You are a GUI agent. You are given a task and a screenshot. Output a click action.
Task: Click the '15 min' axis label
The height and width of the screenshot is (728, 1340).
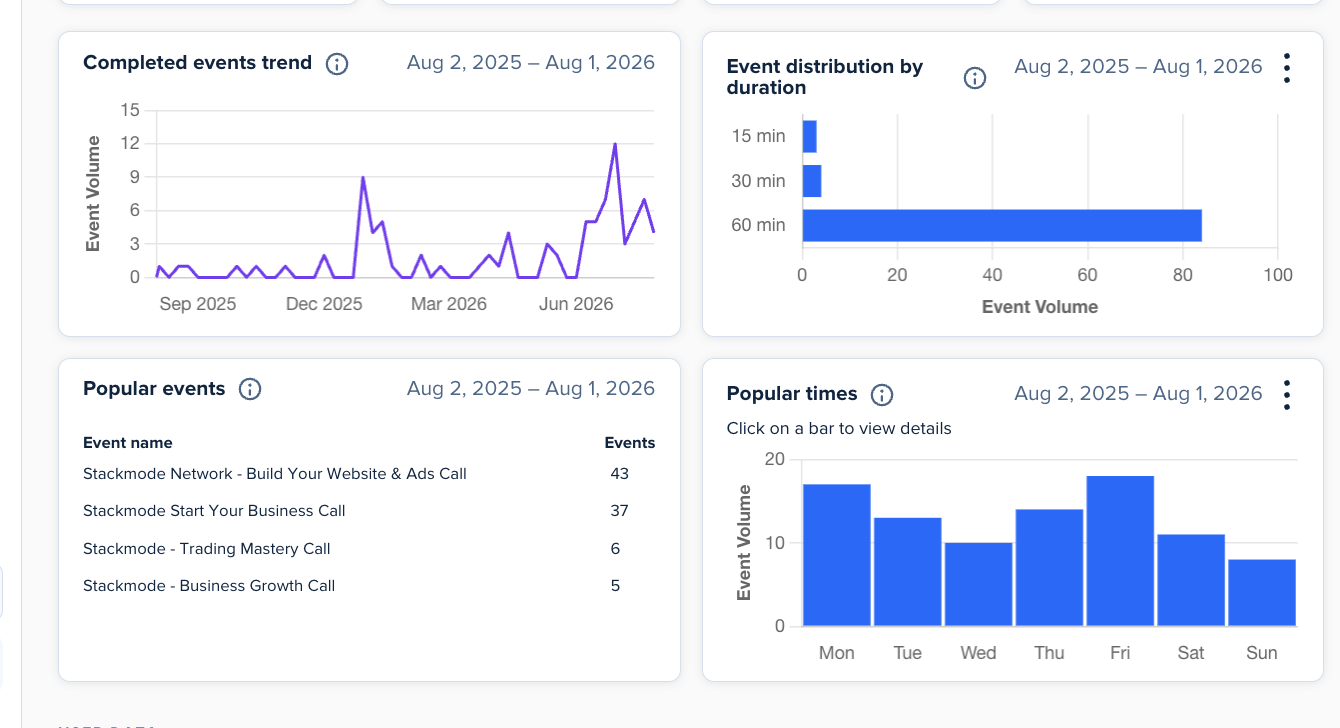click(759, 136)
